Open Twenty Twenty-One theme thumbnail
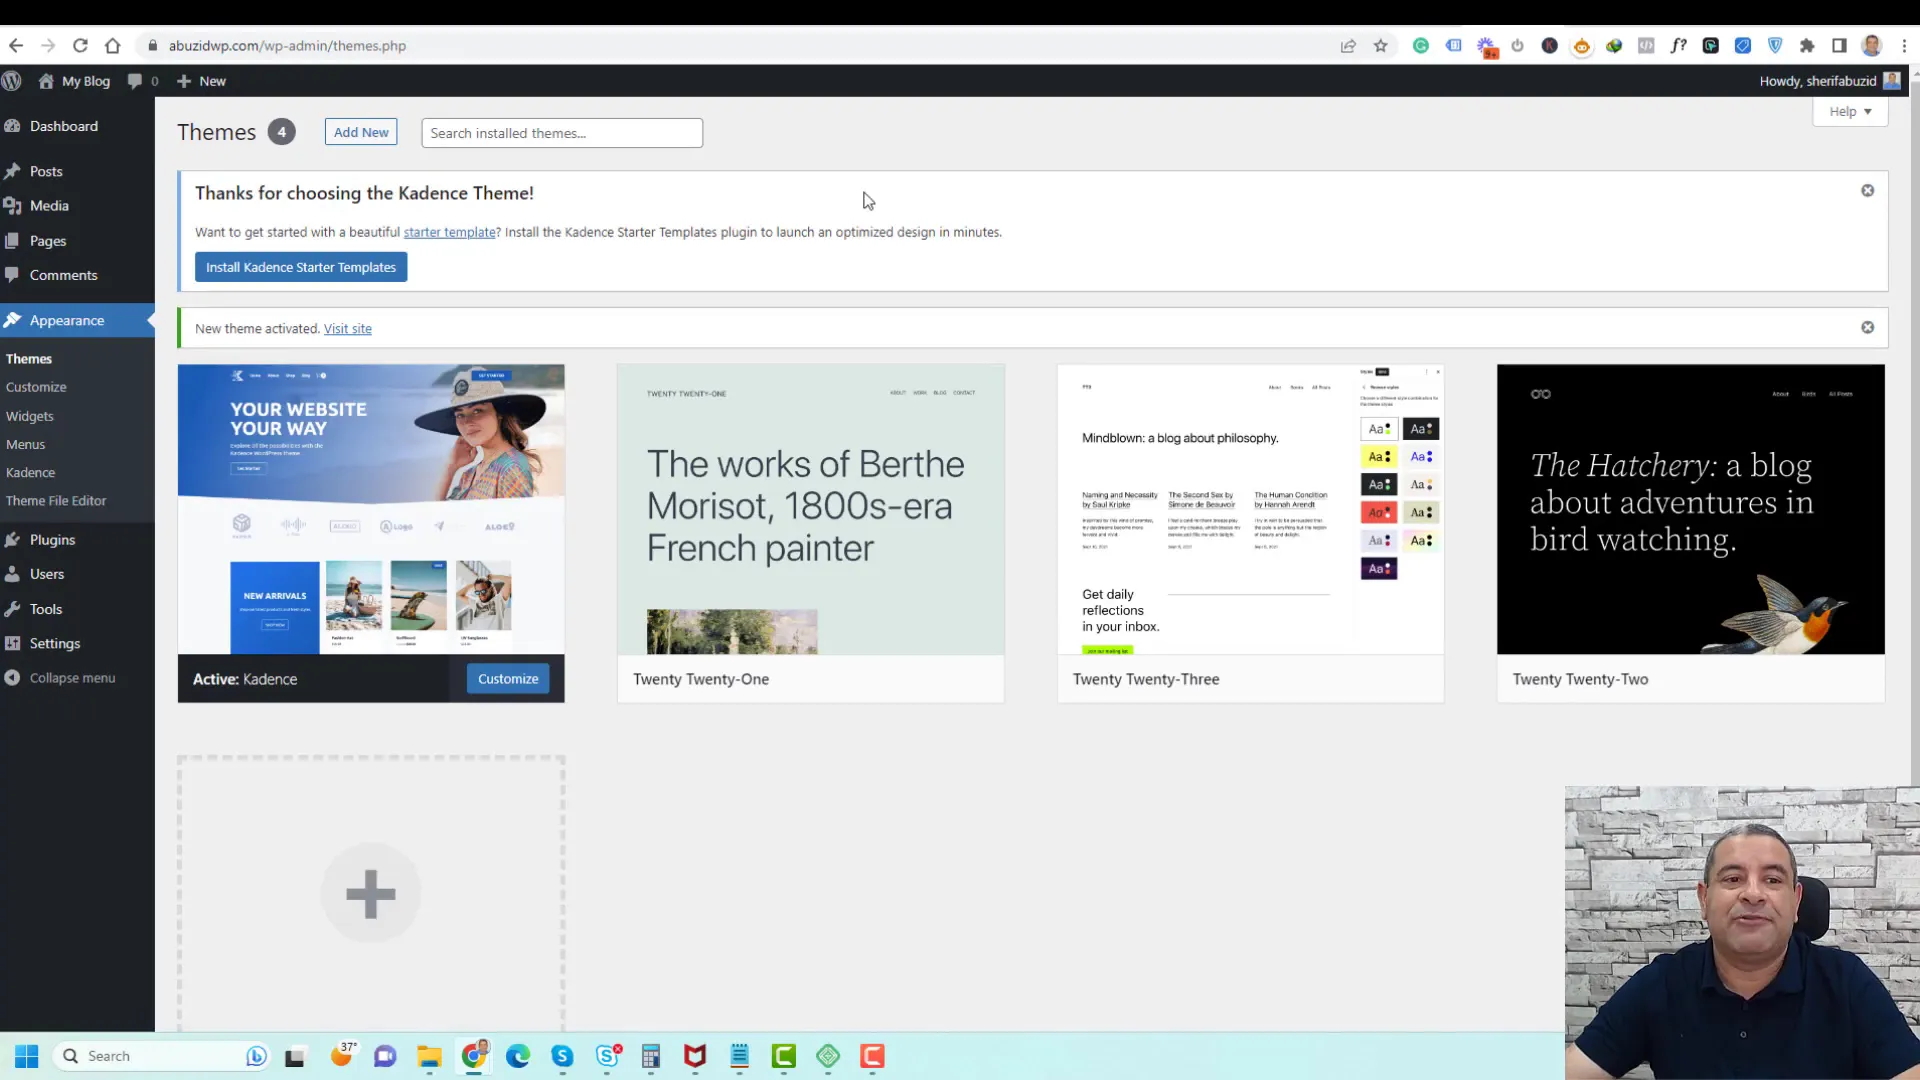Screen dimensions: 1920x1080 pos(811,509)
